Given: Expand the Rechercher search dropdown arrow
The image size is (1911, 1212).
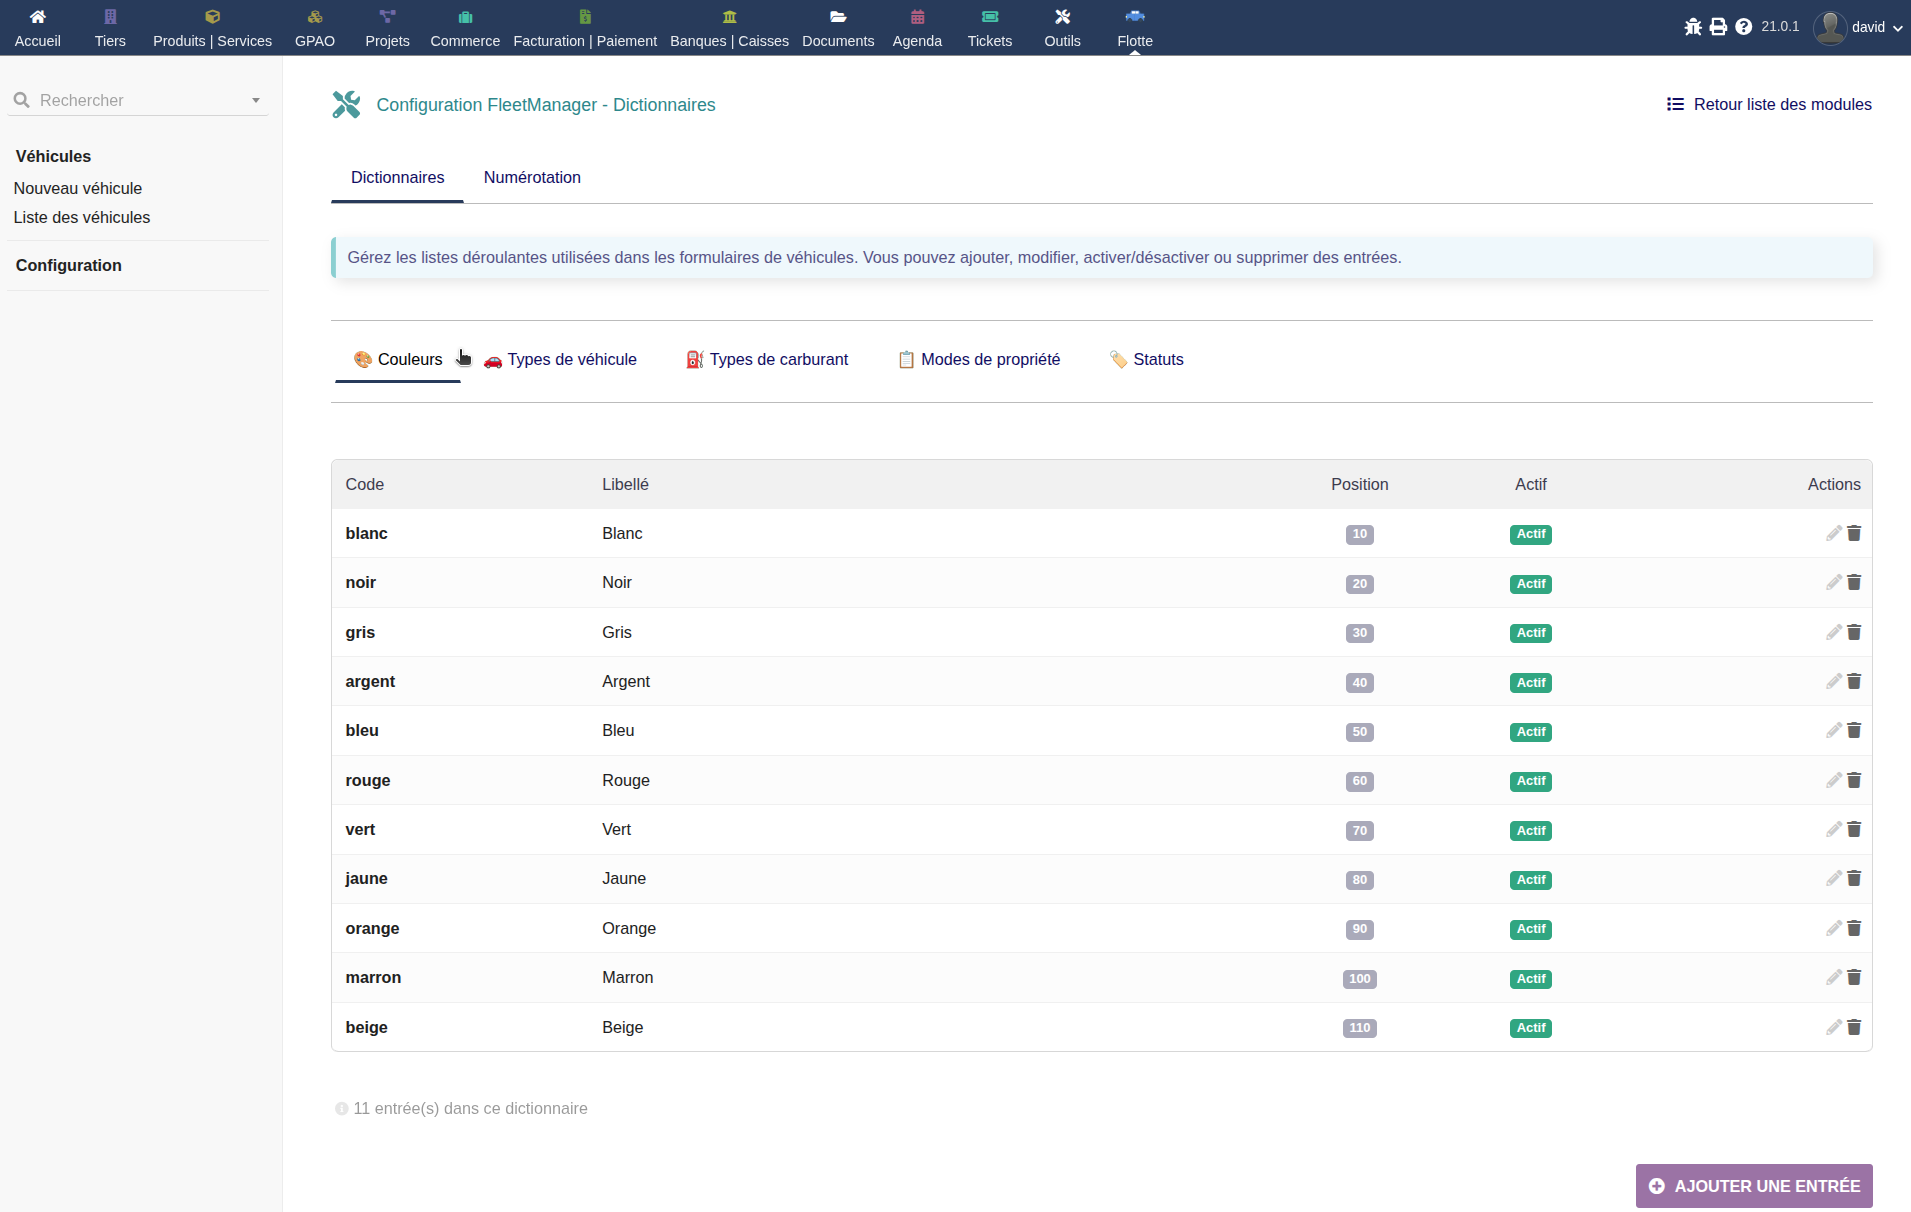Looking at the screenshot, I should pos(256,100).
